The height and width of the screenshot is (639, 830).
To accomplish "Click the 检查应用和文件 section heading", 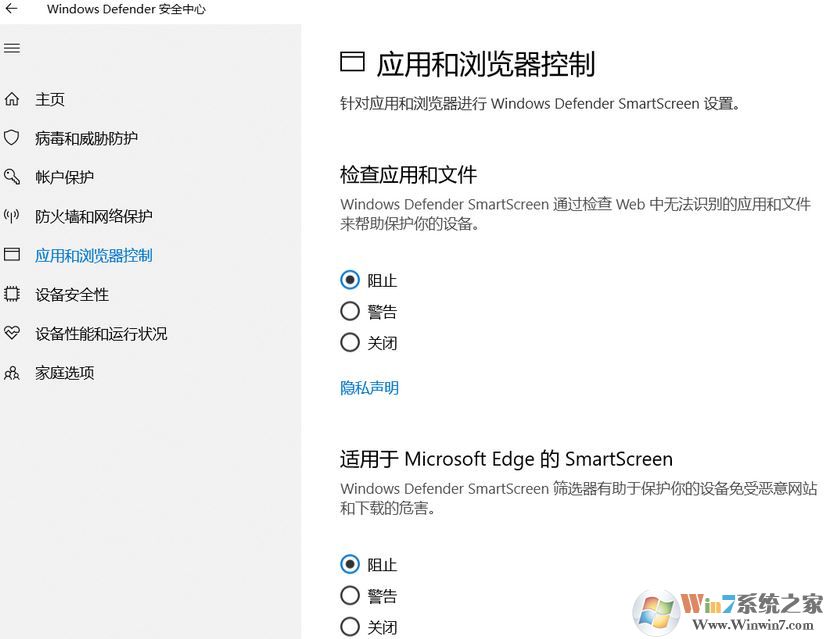I will (408, 175).
